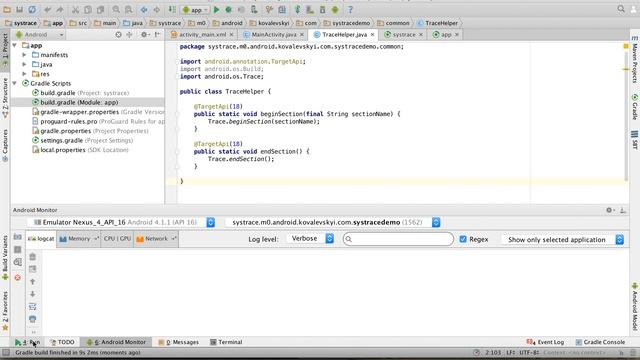The image size is (640, 360).
Task: Run the app with green play icon
Action: (x=217, y=9)
